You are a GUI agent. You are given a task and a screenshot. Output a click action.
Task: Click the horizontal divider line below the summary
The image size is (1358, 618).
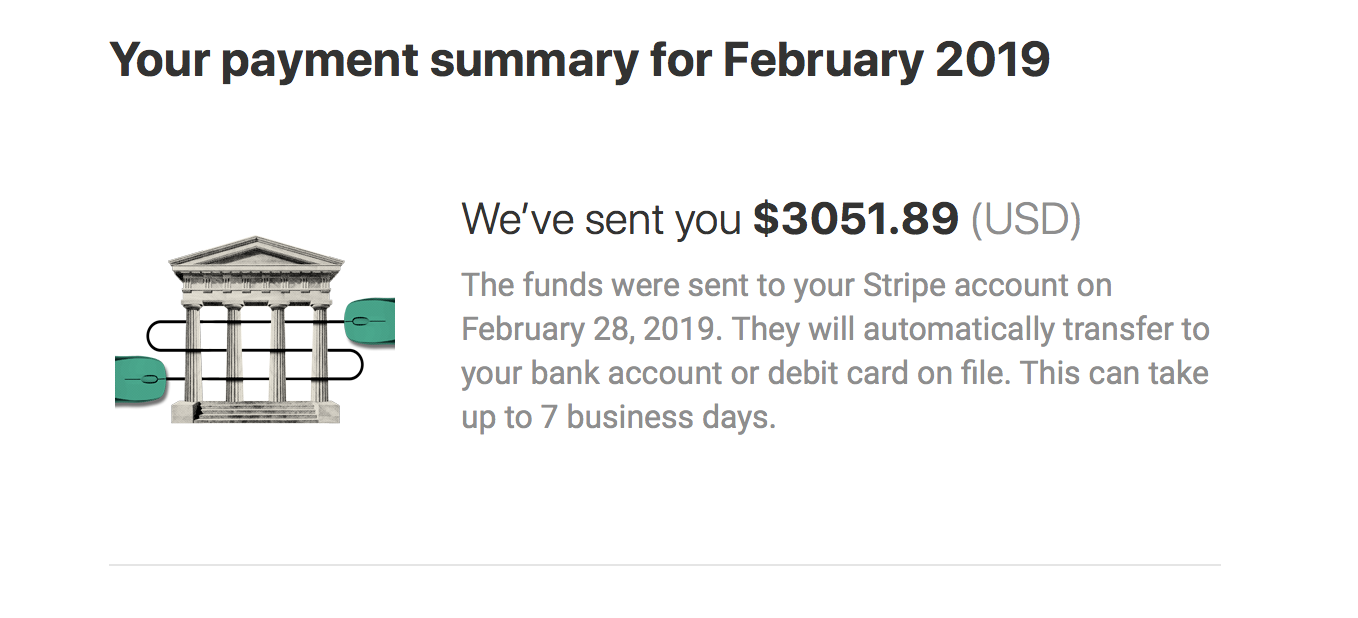coord(664,565)
